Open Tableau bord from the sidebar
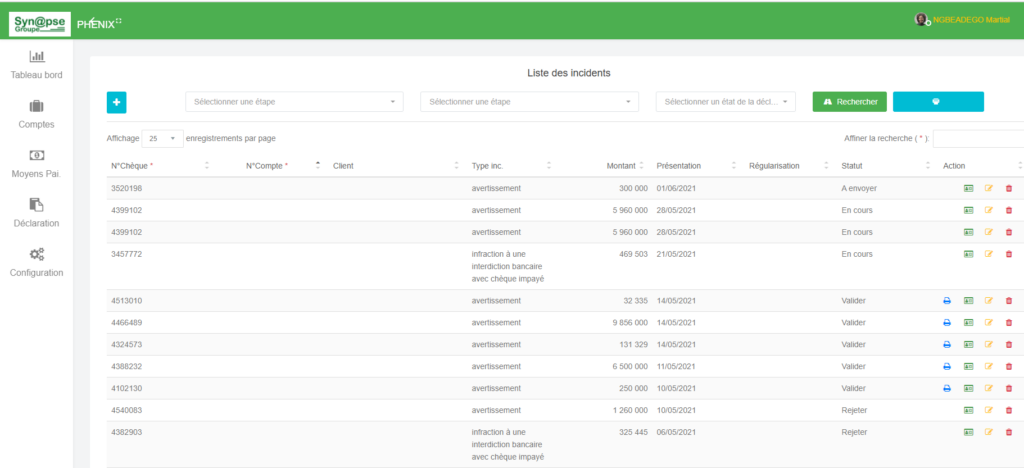Screen dimensions: 1024x468 click(36, 65)
